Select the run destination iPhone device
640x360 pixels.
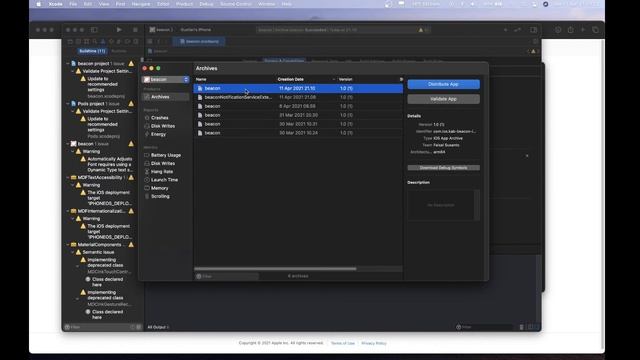pos(196,30)
